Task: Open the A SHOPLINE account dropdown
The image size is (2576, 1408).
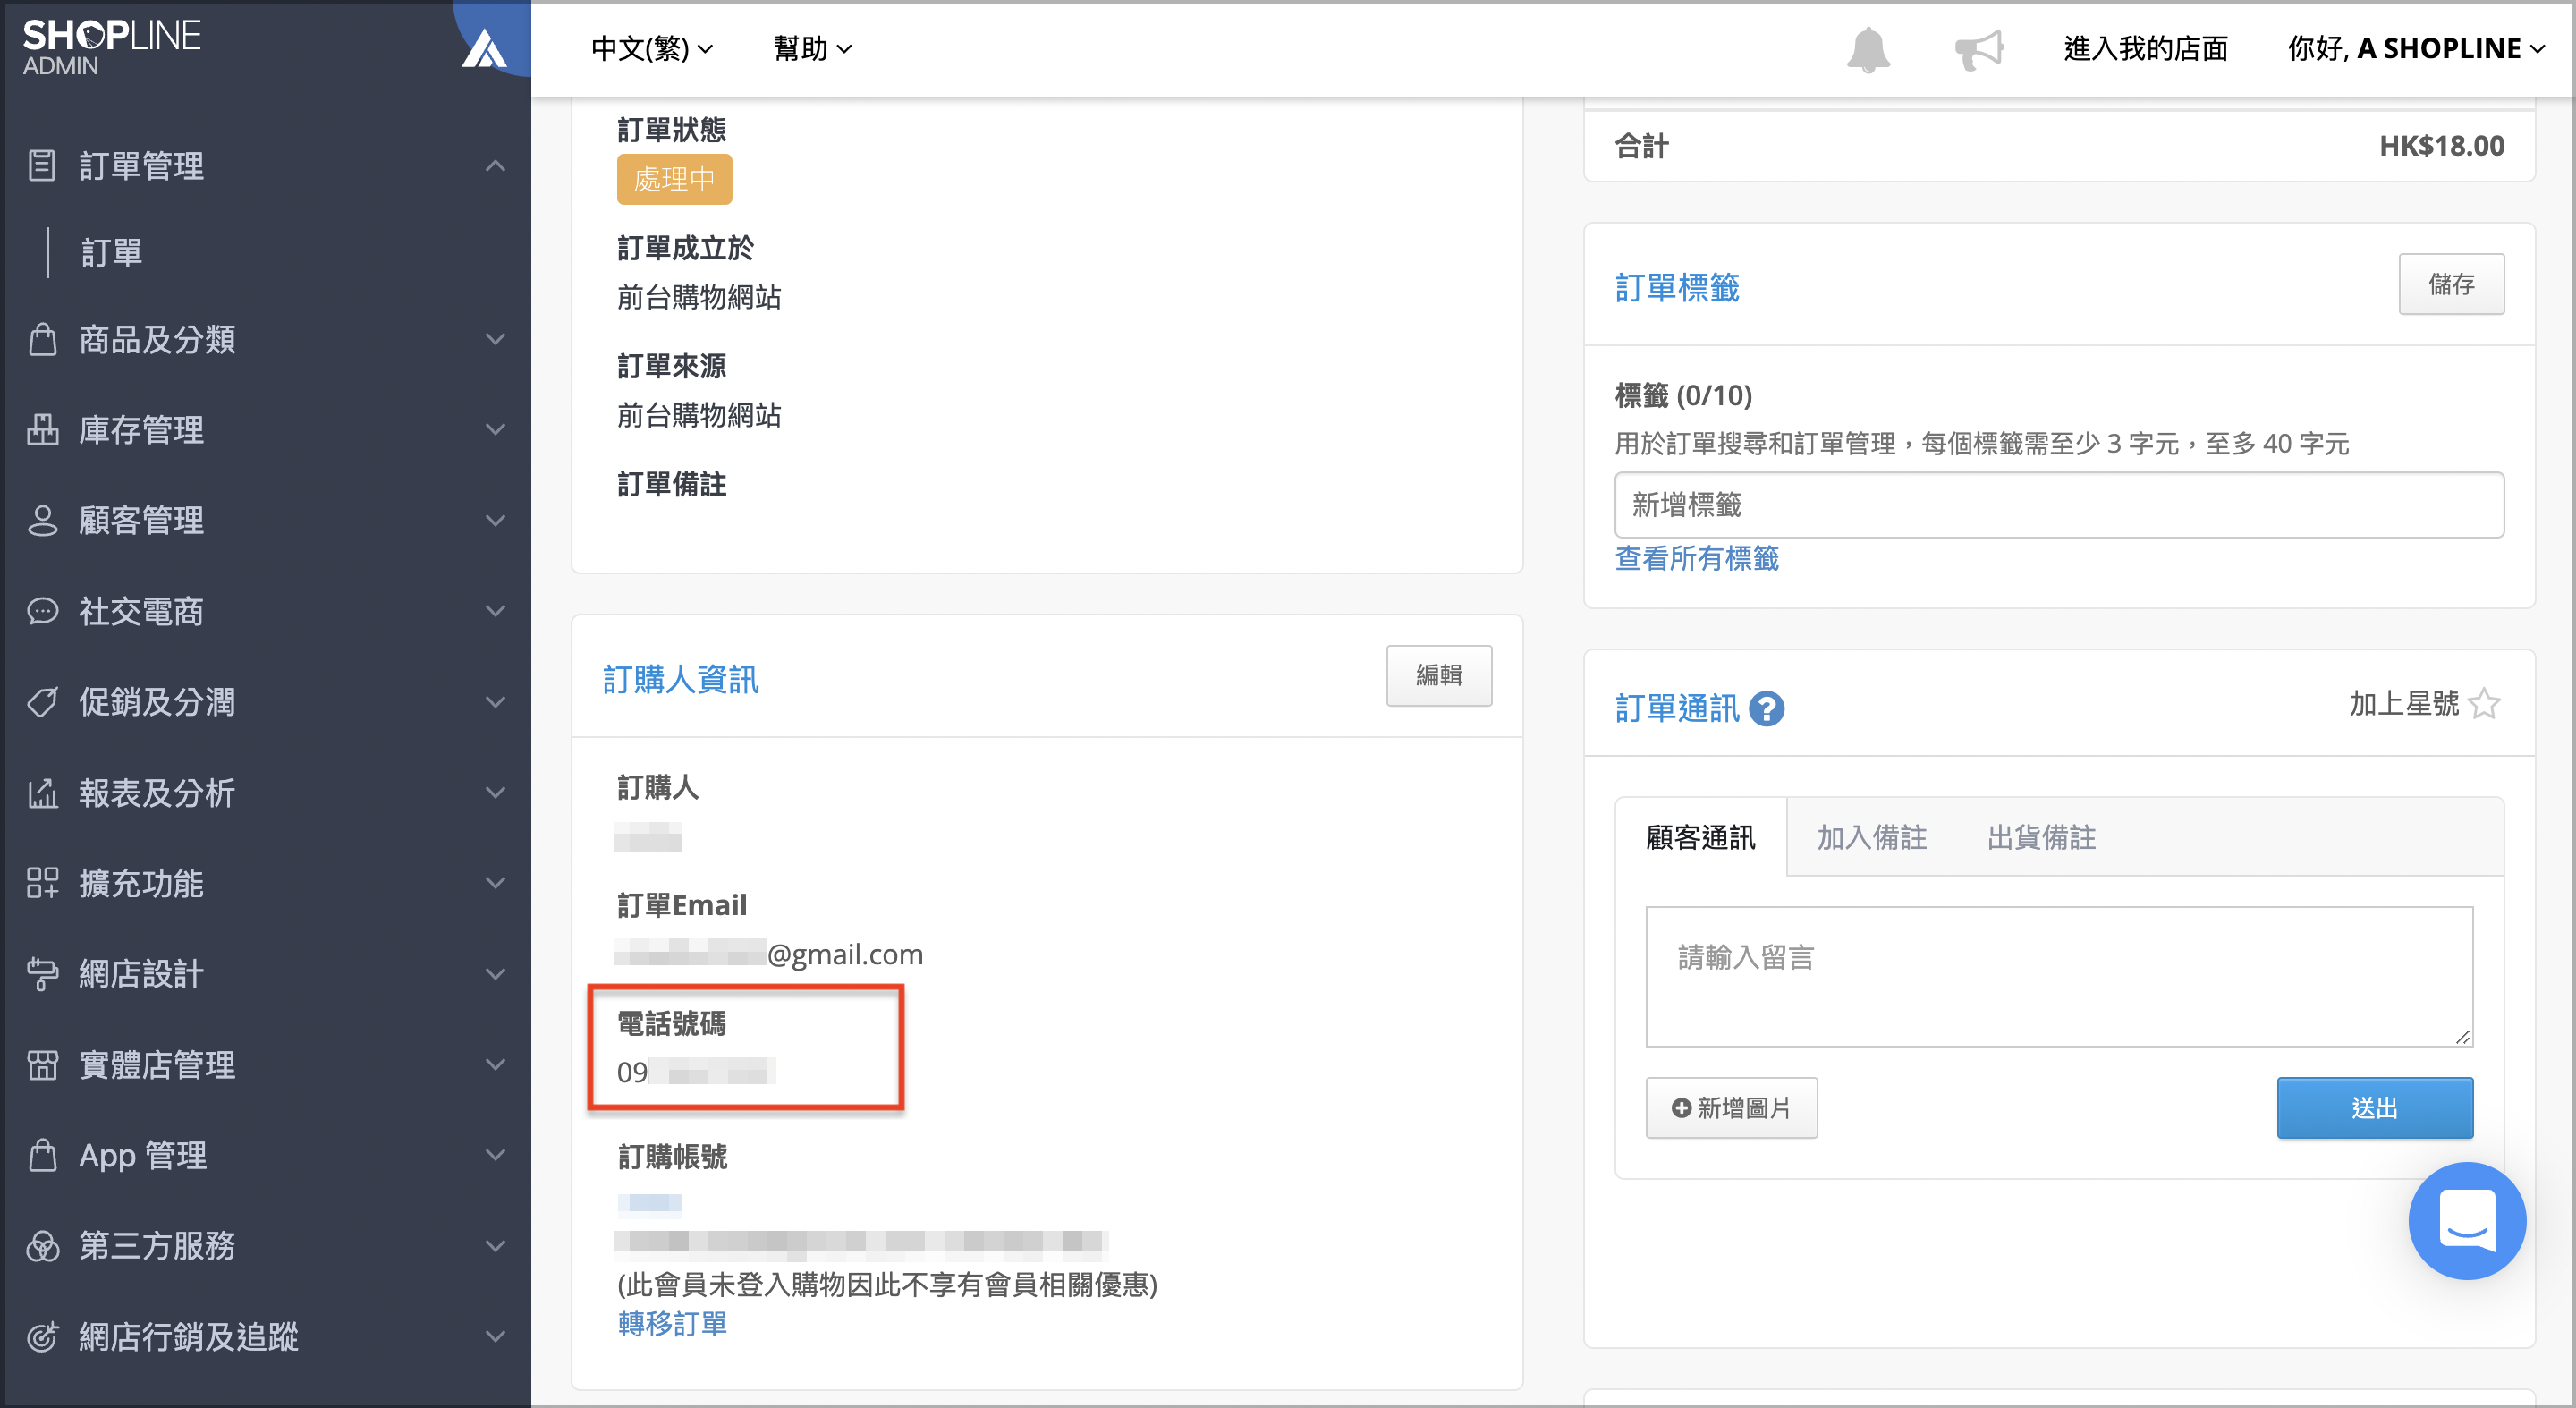Action: (x=2416, y=48)
